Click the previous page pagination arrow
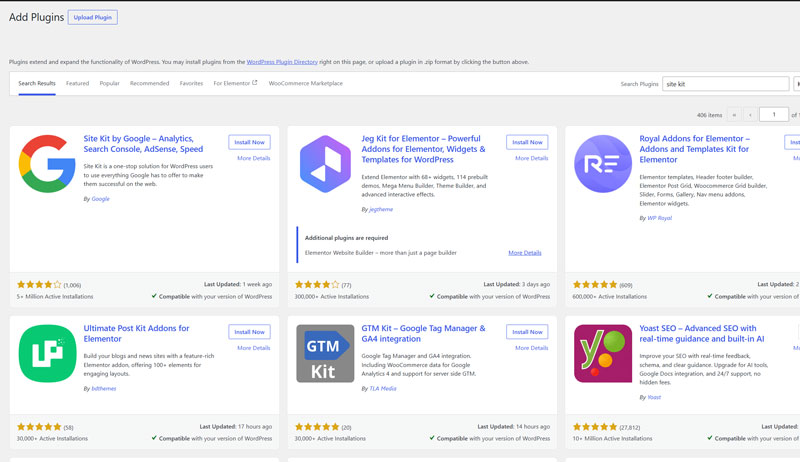 tap(750, 115)
